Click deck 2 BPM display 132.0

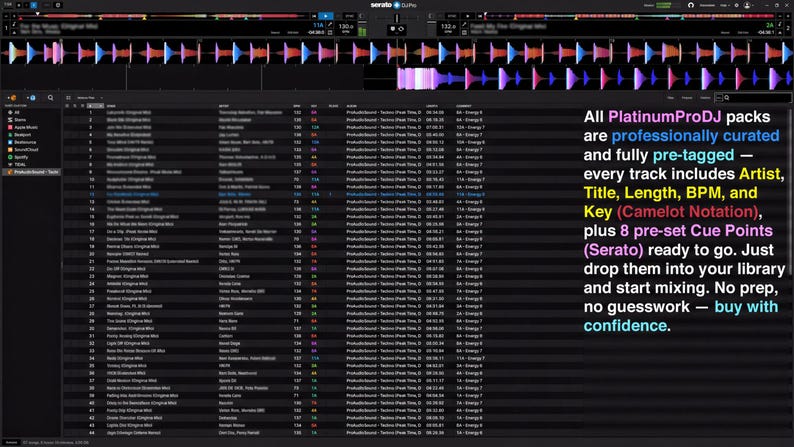[x=448, y=28]
